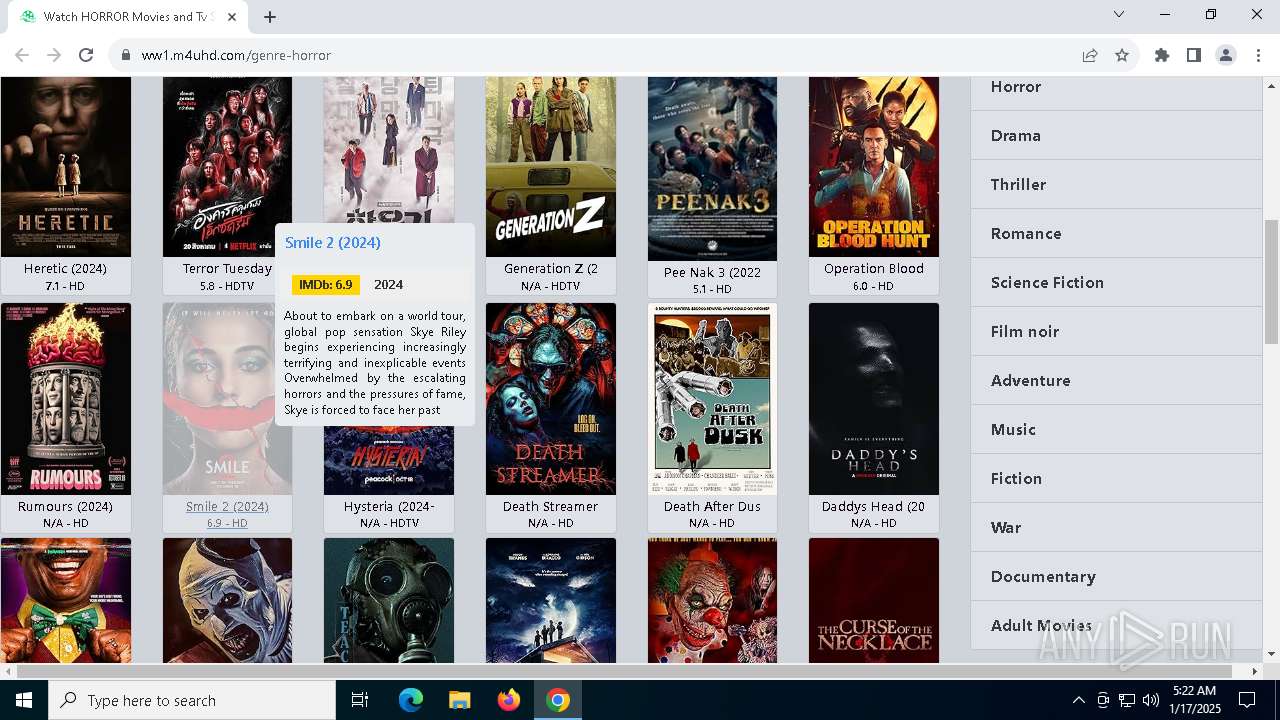Bookmark this page with the star icon
The height and width of the screenshot is (720, 1280).
[1122, 55]
